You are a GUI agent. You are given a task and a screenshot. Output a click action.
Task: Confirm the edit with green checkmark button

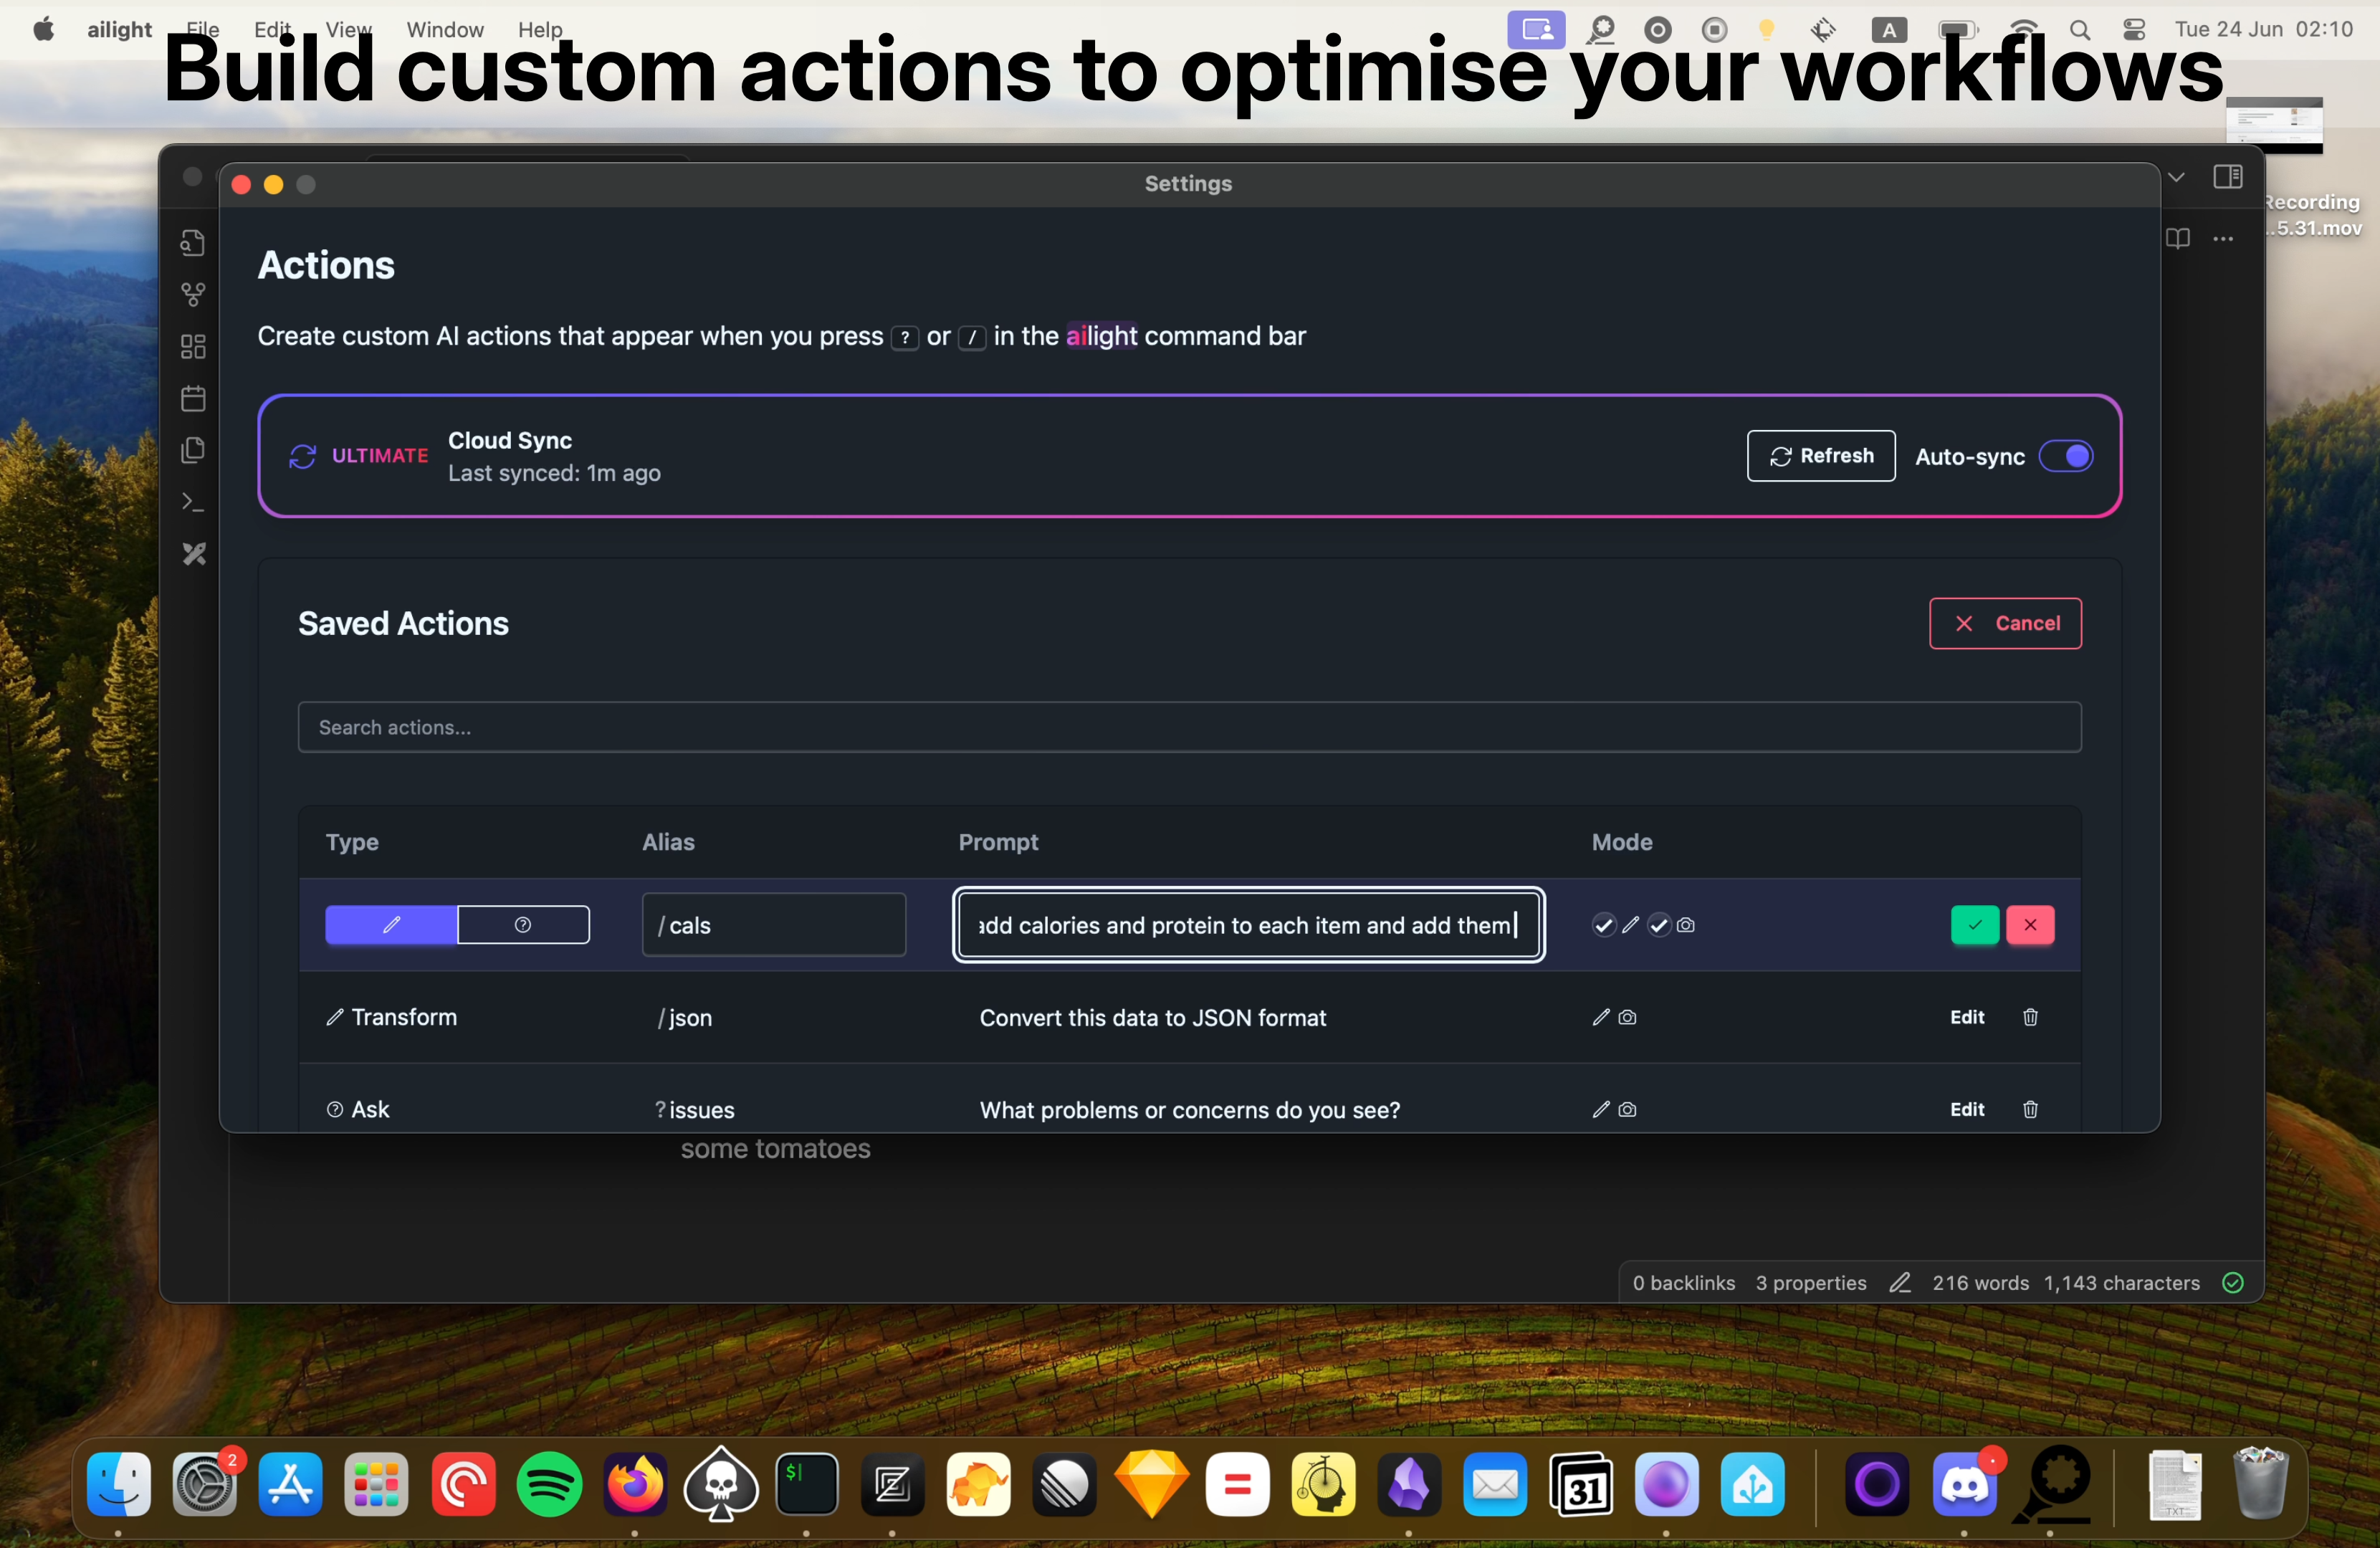coord(1975,925)
